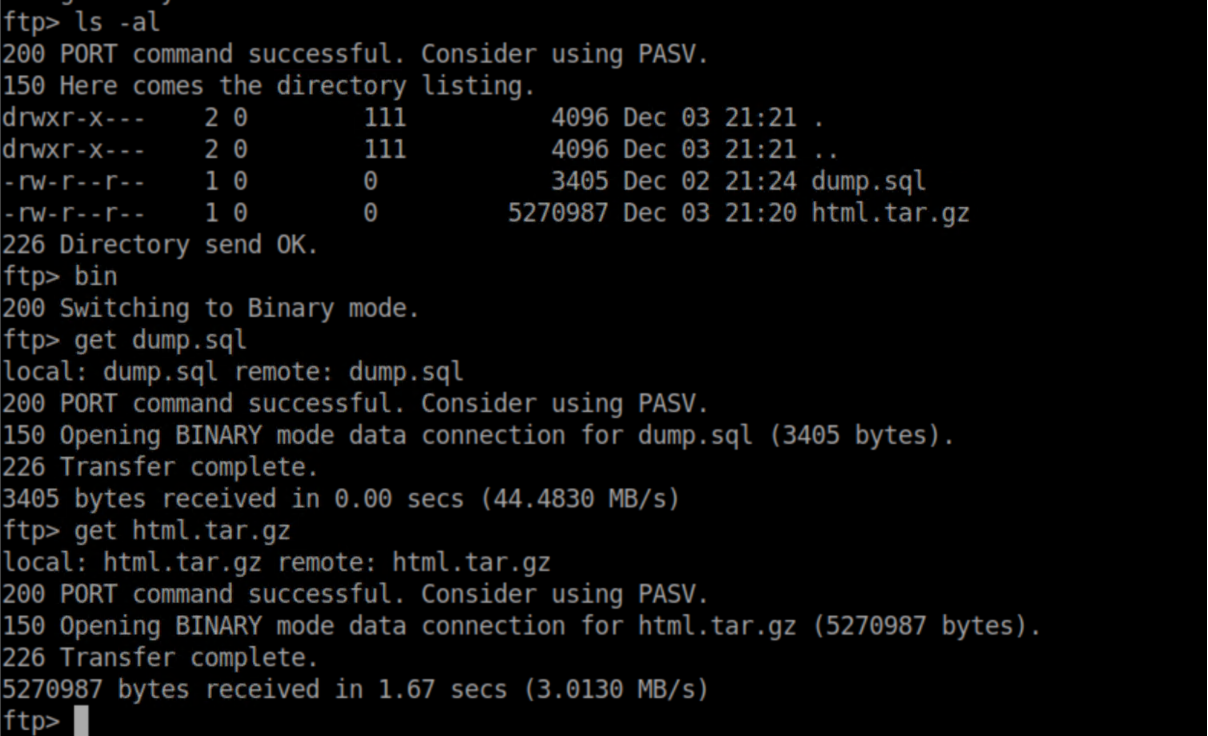1208x736 pixels.
Task: Click the double-dot parent directory entry
Action: click(825, 152)
